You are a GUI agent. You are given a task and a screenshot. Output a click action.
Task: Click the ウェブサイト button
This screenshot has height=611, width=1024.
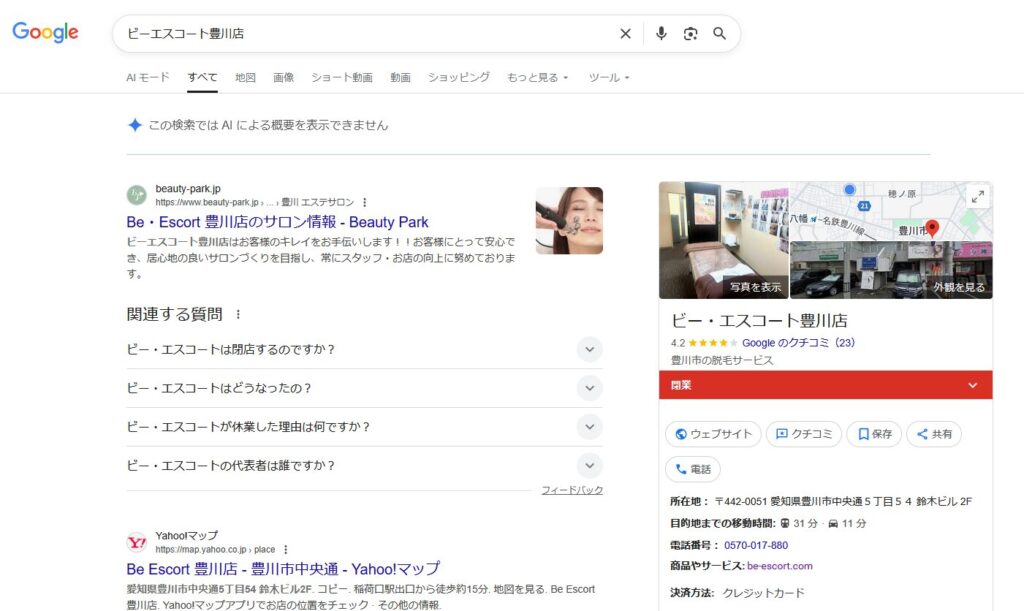click(713, 434)
